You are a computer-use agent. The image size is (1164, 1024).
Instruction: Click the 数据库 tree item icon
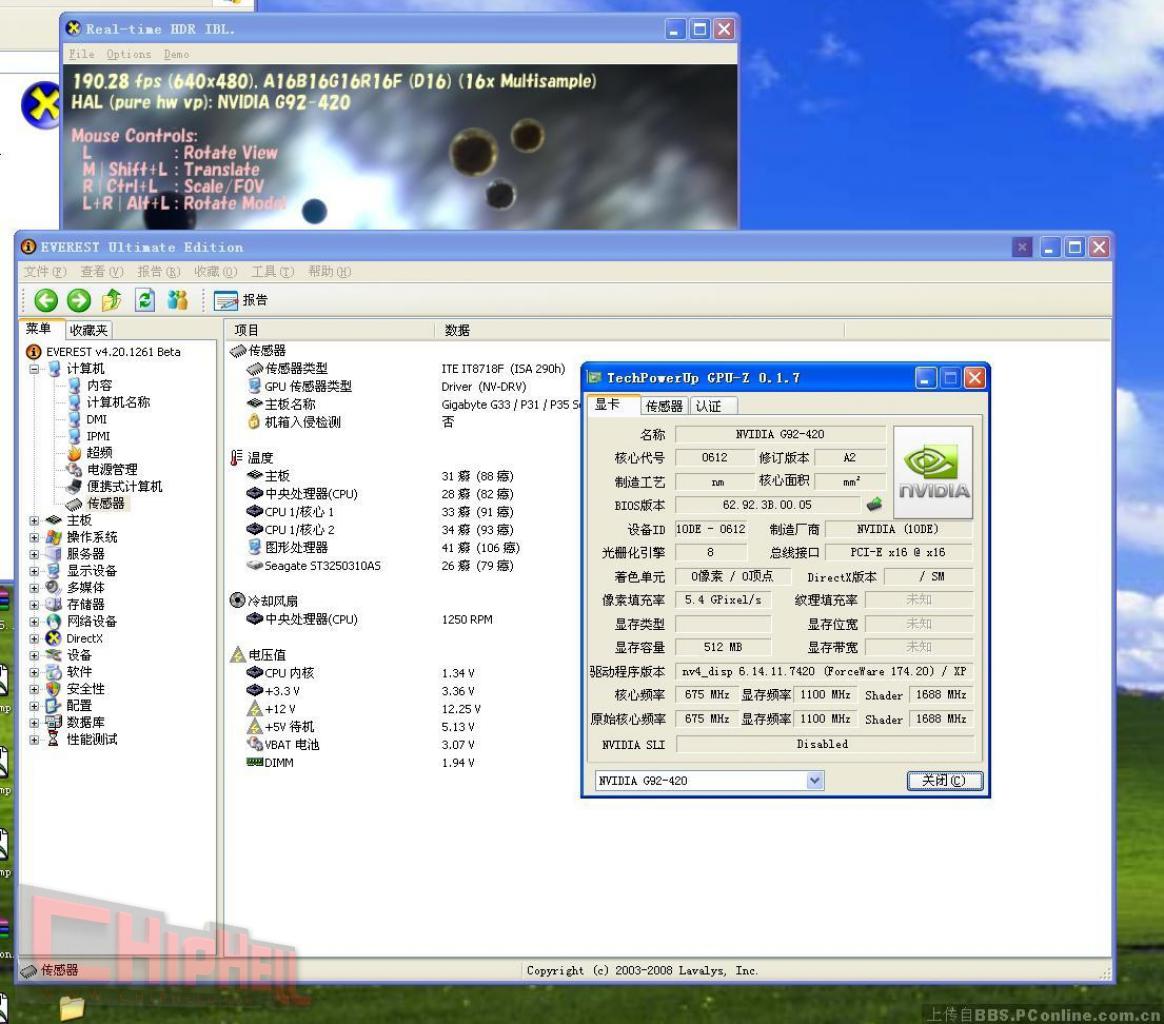click(x=54, y=723)
